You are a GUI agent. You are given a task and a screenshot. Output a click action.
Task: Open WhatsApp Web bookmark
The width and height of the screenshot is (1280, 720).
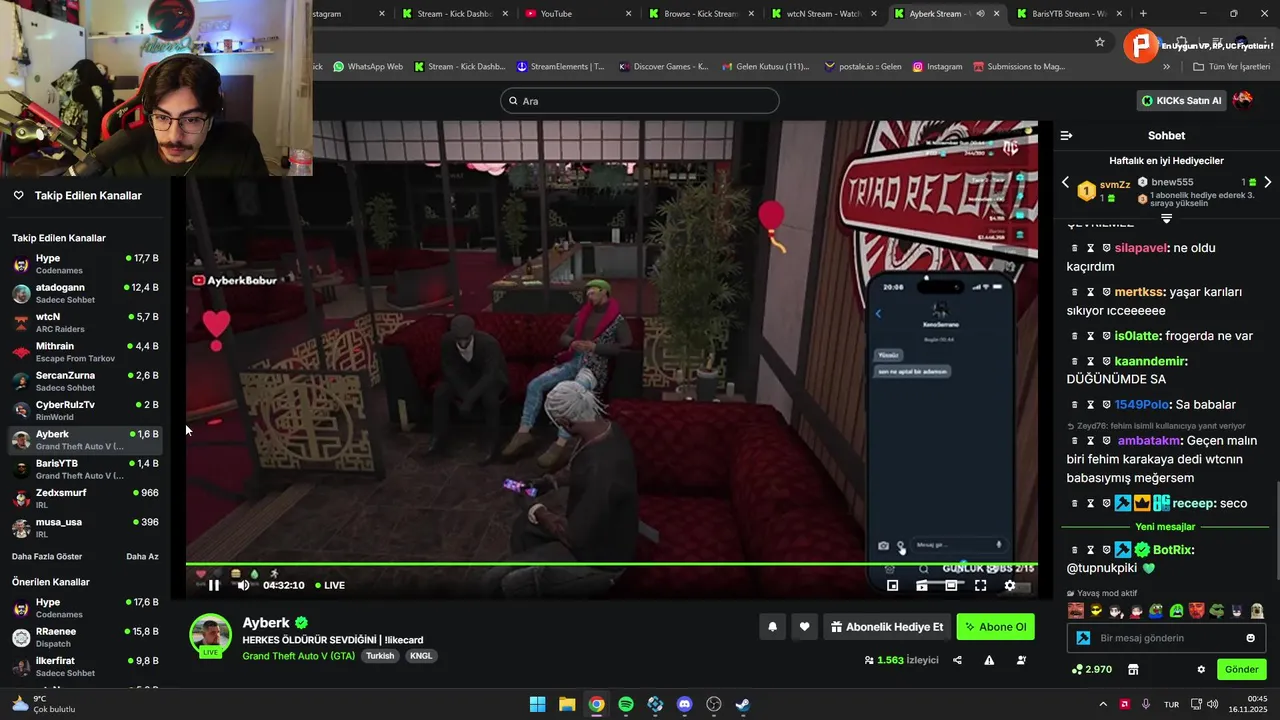tap(368, 67)
